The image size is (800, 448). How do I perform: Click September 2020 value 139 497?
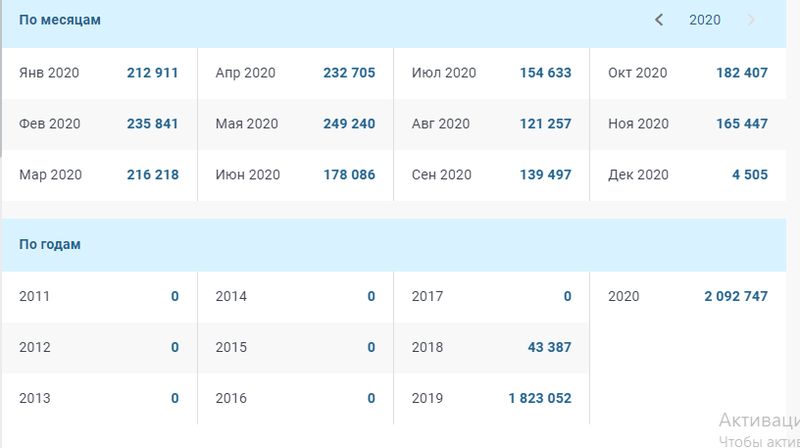545,175
